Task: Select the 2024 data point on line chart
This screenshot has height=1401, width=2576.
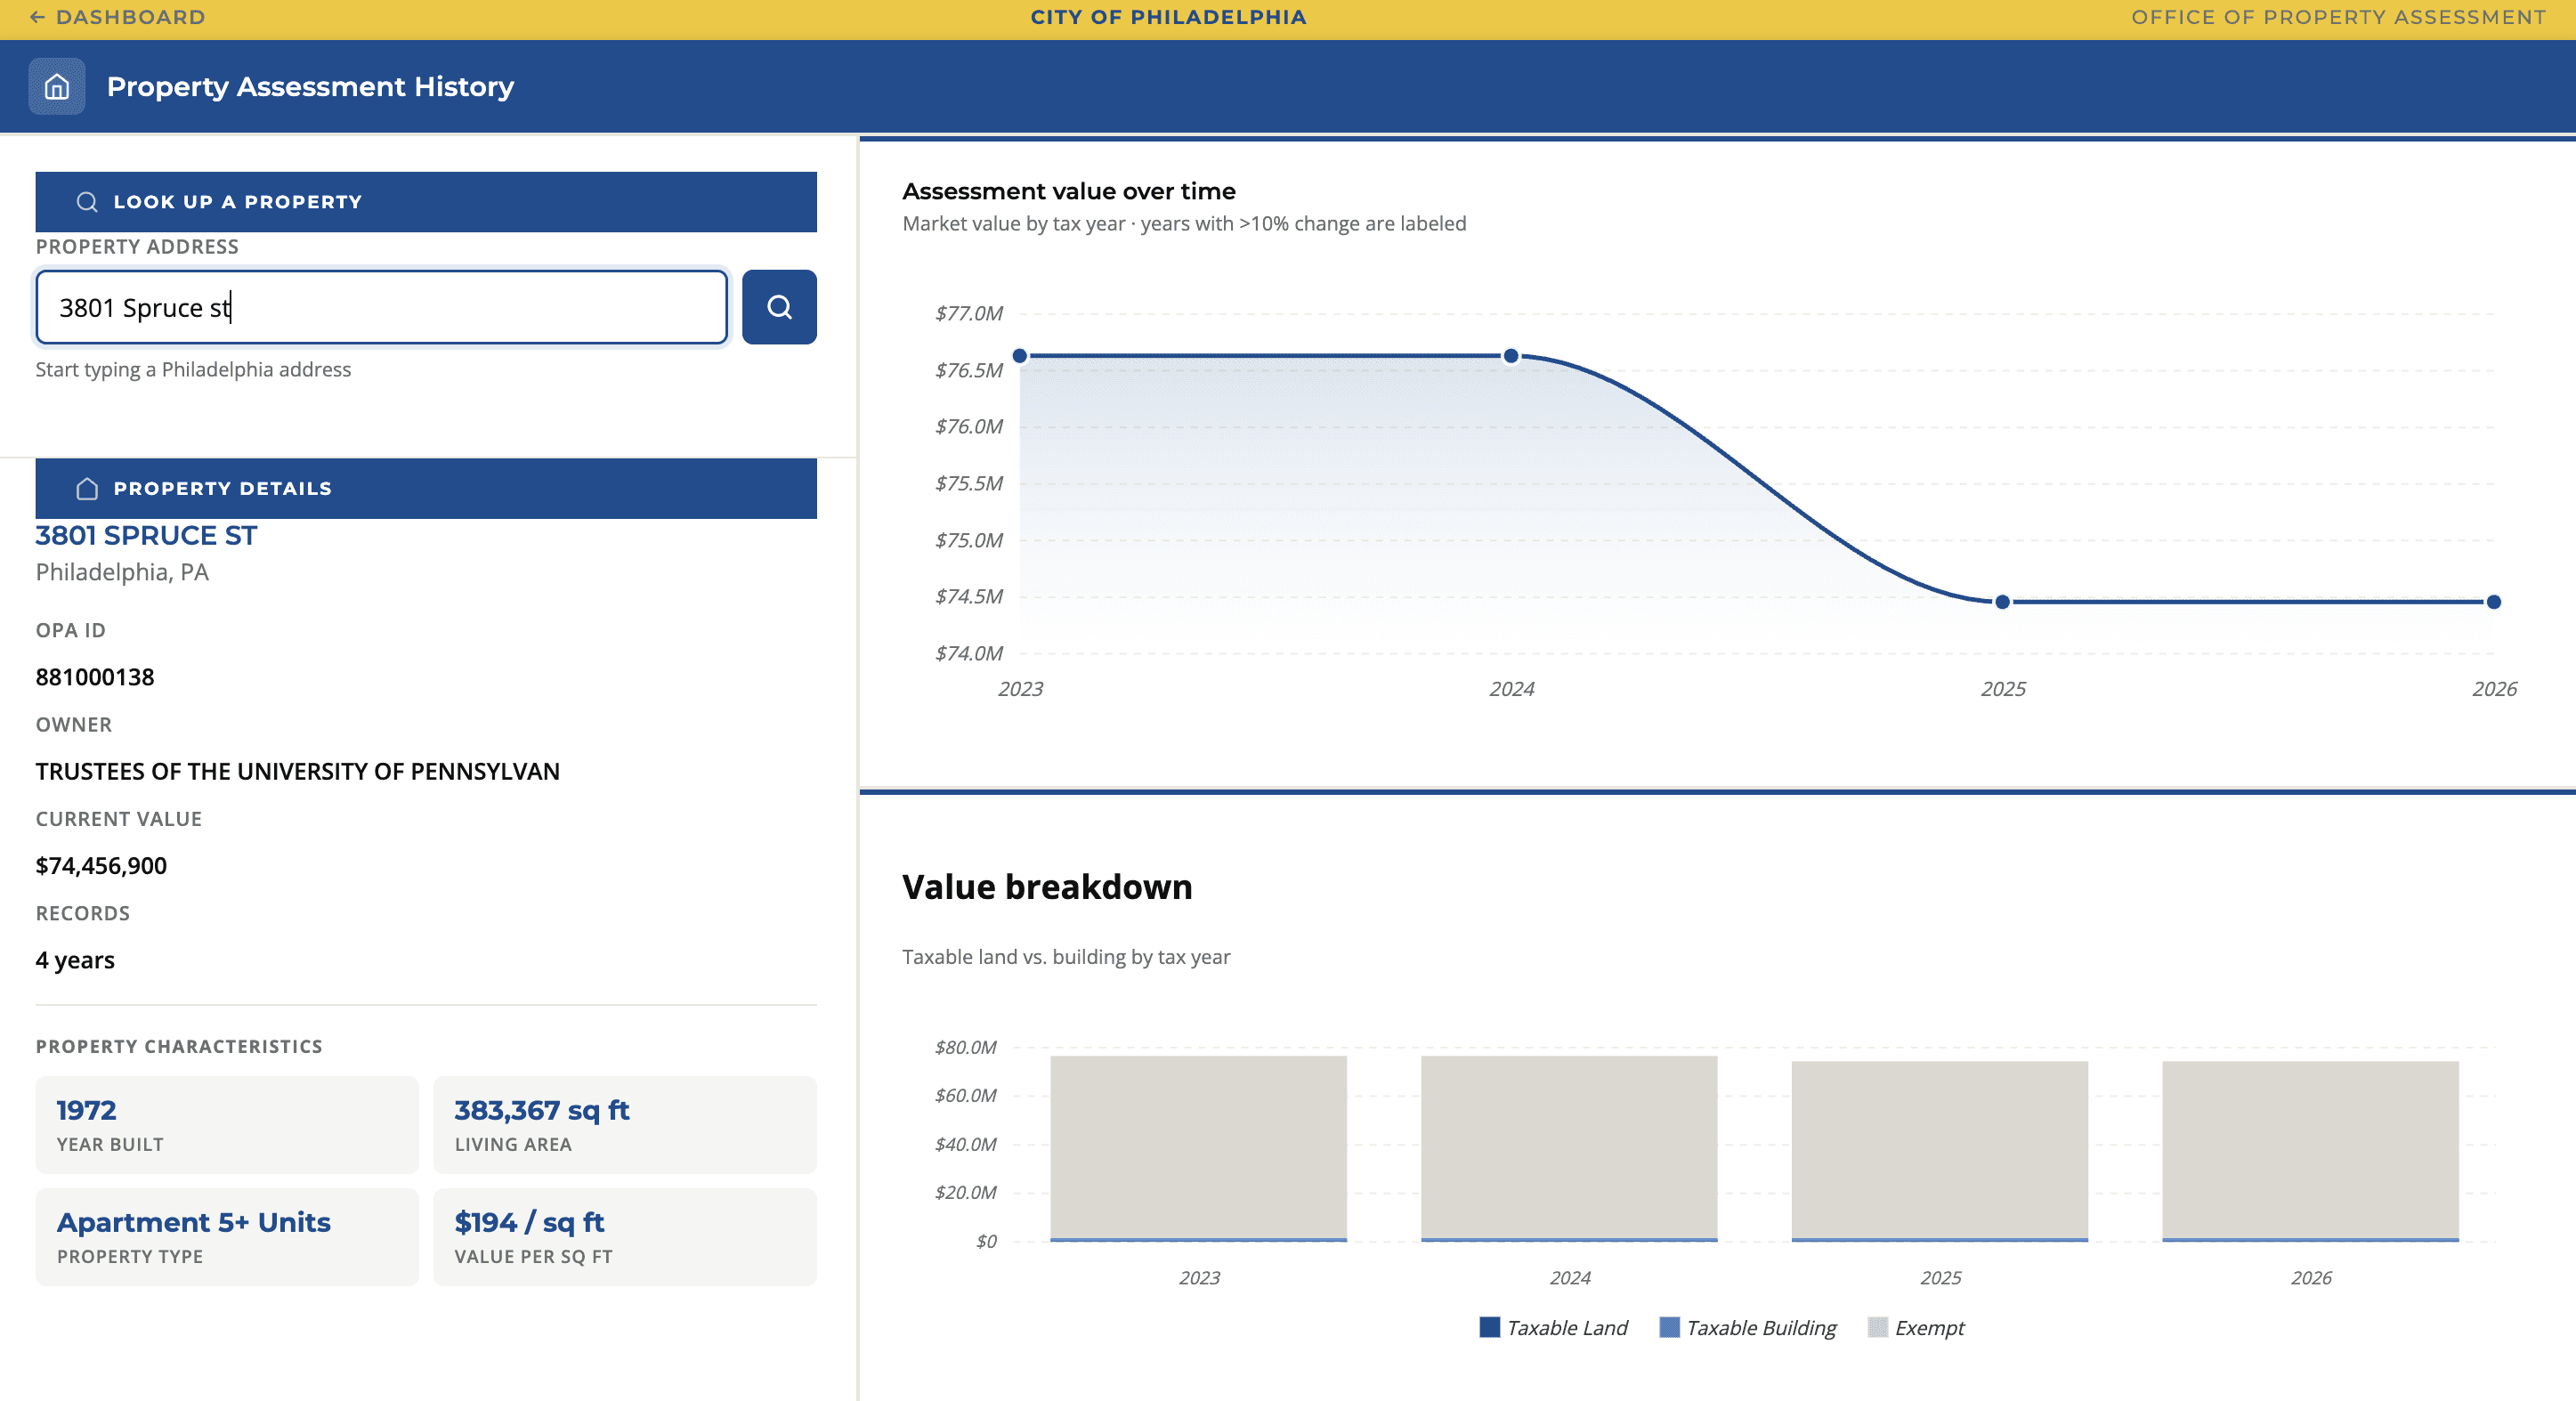Action: tap(1511, 356)
